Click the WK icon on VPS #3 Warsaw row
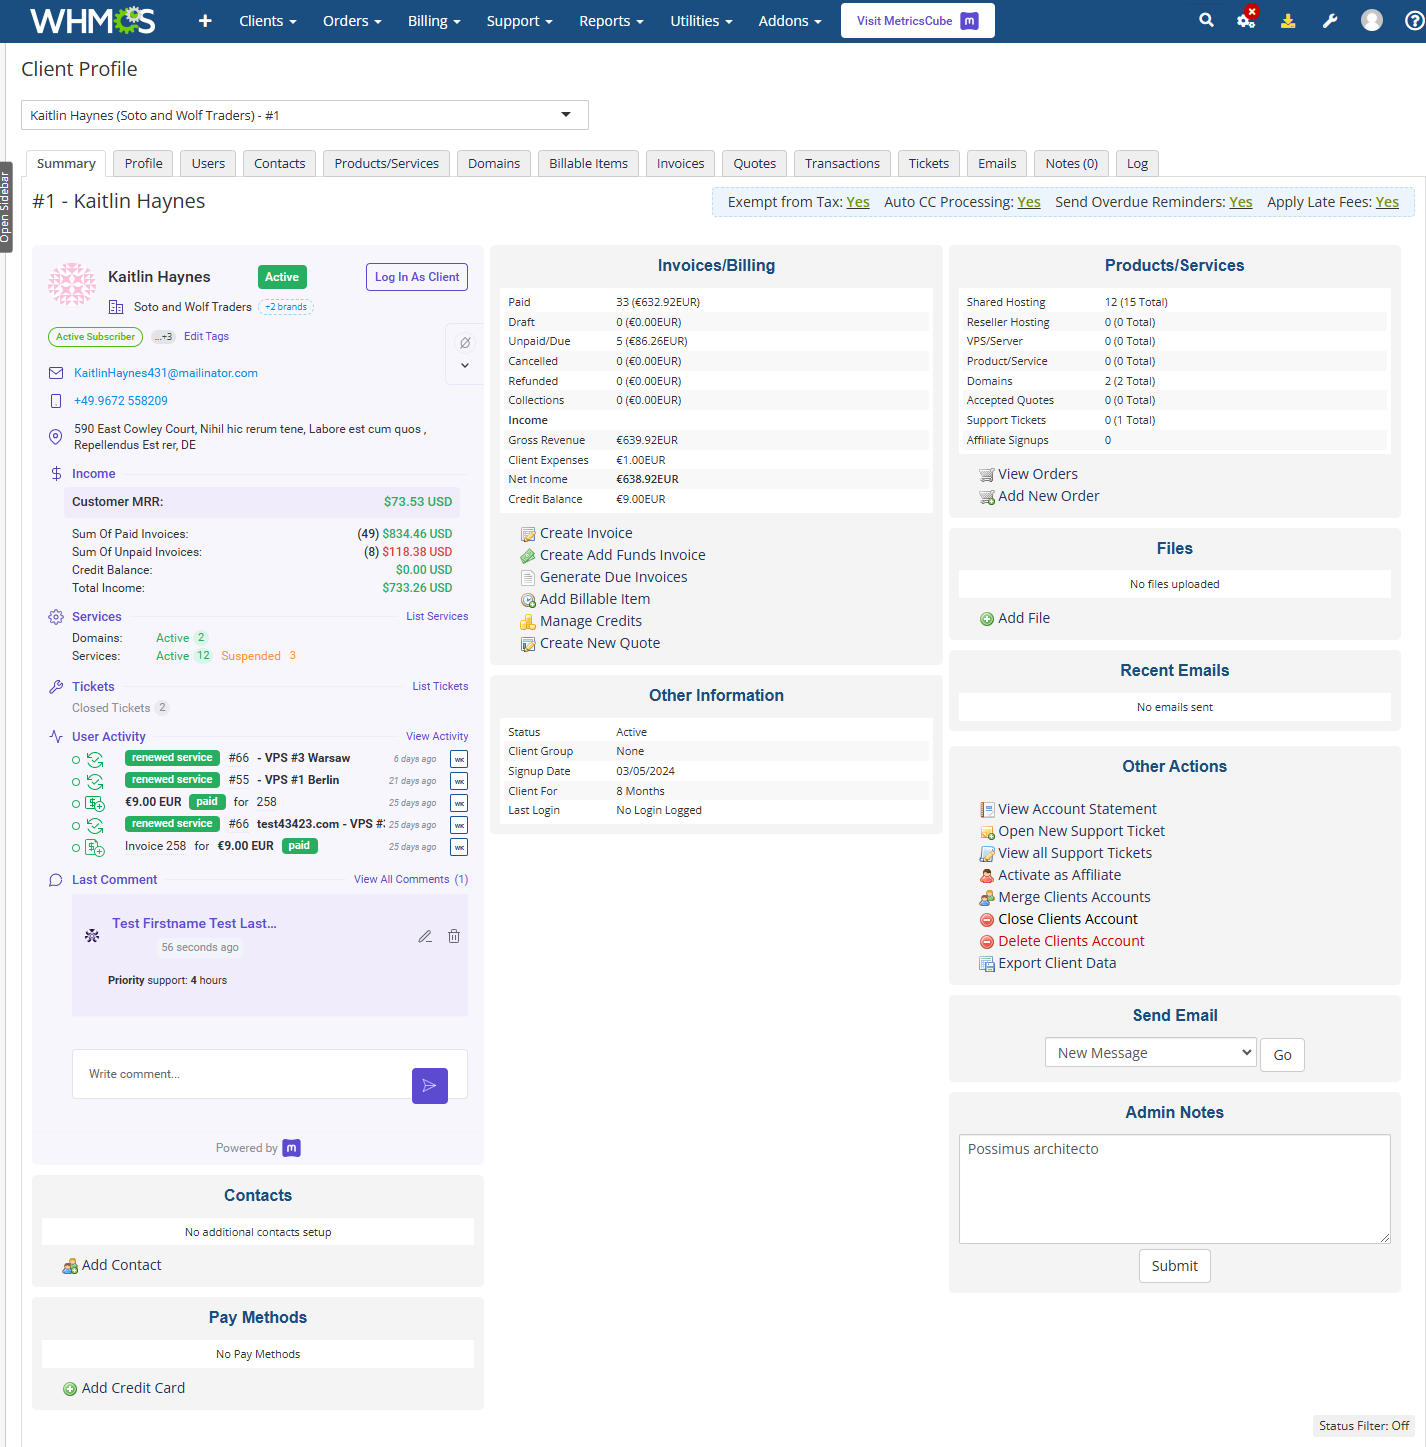The image size is (1426, 1447). coord(459,759)
